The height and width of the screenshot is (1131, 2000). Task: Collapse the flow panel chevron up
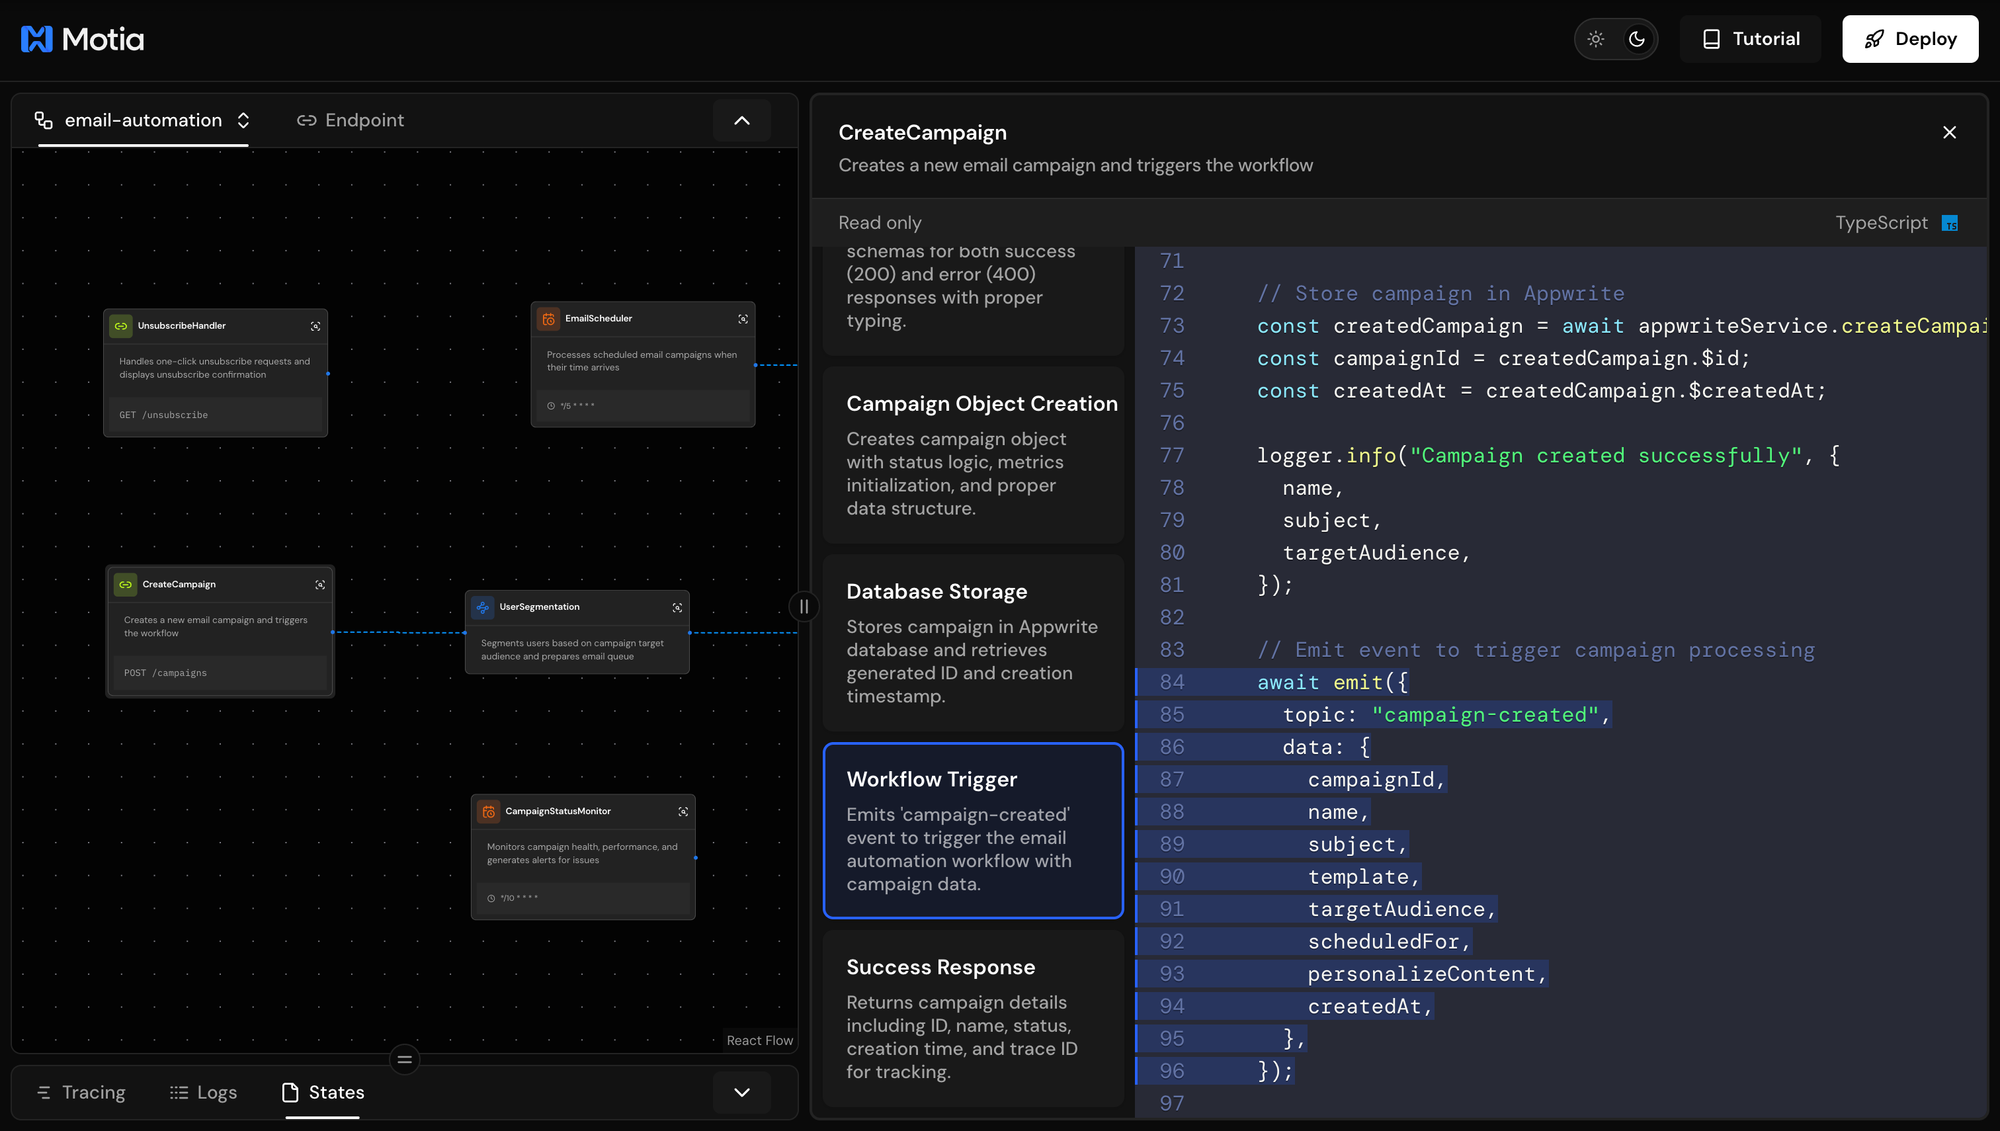(x=742, y=120)
